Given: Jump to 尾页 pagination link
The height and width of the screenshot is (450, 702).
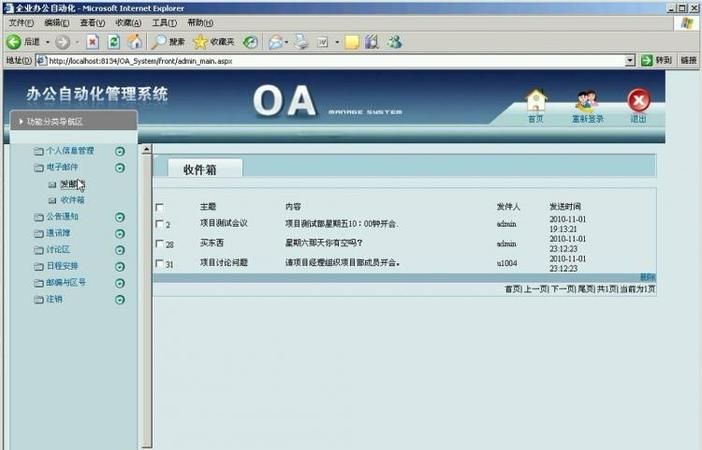Looking at the screenshot, I should (586, 289).
